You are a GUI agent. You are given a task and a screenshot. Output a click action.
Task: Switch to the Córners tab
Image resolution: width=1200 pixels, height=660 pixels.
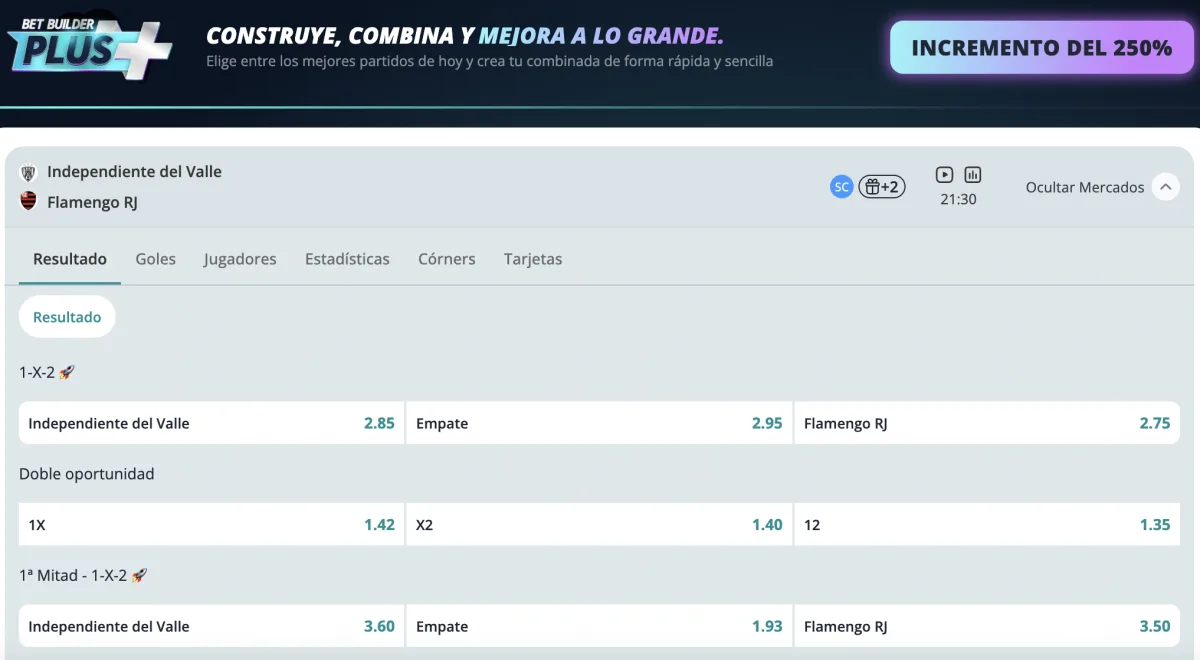pyautogui.click(x=447, y=259)
